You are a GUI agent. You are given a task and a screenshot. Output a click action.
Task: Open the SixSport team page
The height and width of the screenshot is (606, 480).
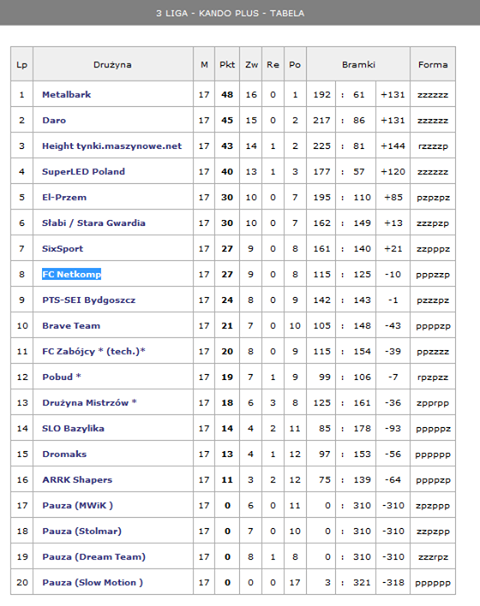pyautogui.click(x=63, y=249)
